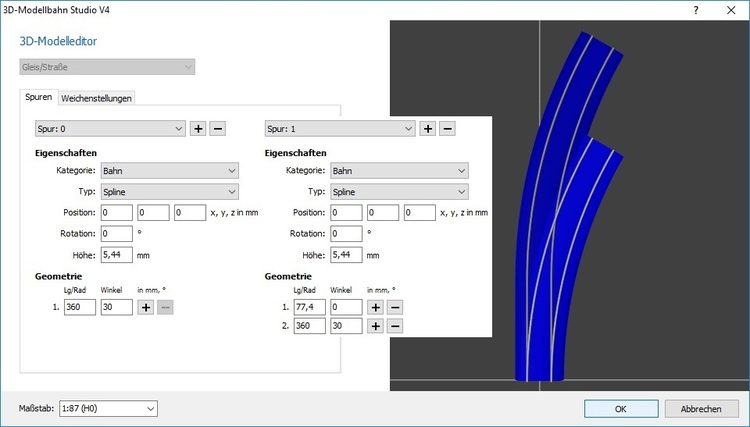The image size is (750, 427).
Task: Confirm with the OK button
Action: [621, 409]
